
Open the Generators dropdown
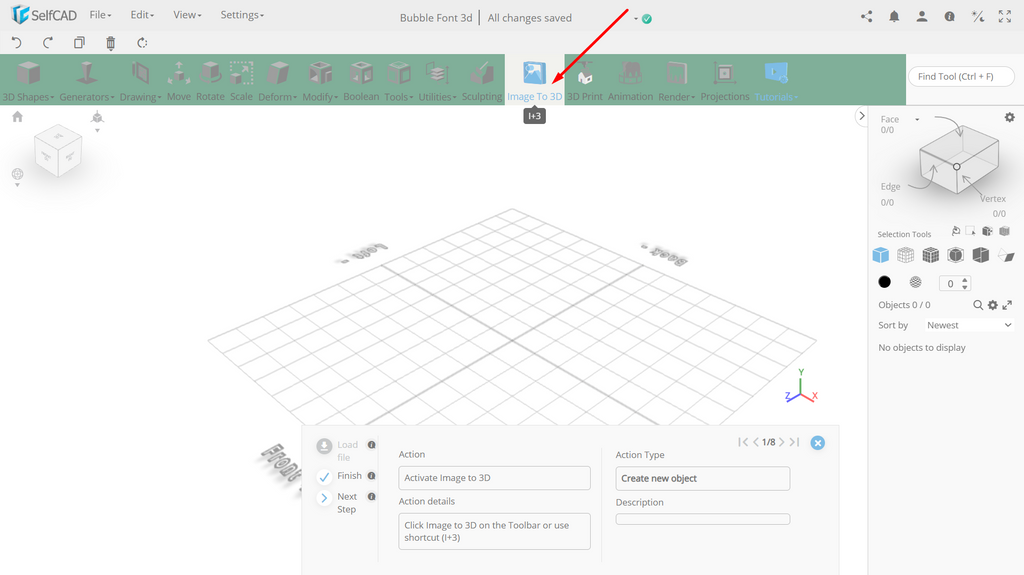pyautogui.click(x=87, y=80)
